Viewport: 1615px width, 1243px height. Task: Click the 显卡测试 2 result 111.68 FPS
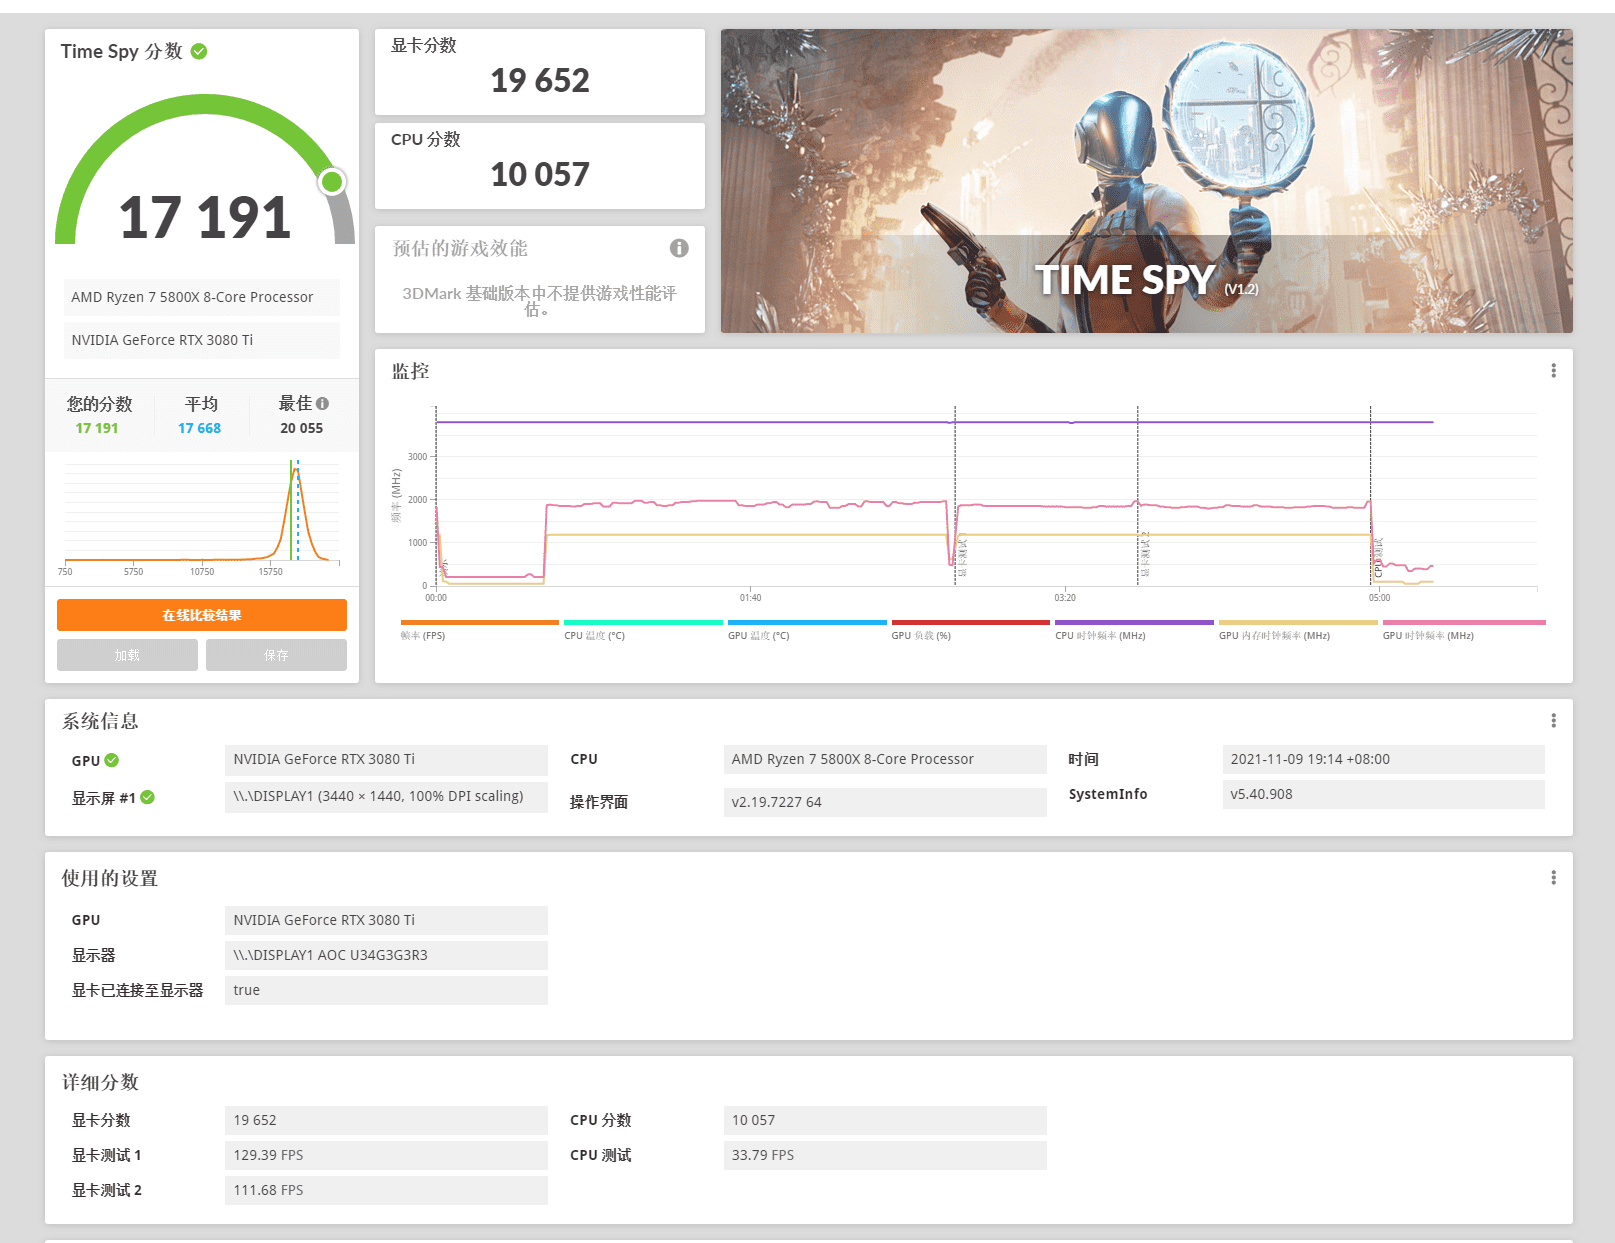386,1190
